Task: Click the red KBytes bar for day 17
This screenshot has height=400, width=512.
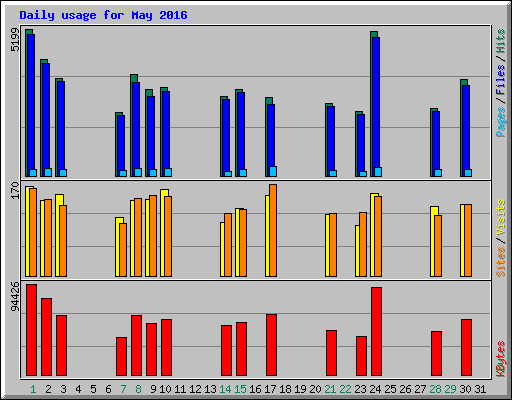Action: coord(271,345)
